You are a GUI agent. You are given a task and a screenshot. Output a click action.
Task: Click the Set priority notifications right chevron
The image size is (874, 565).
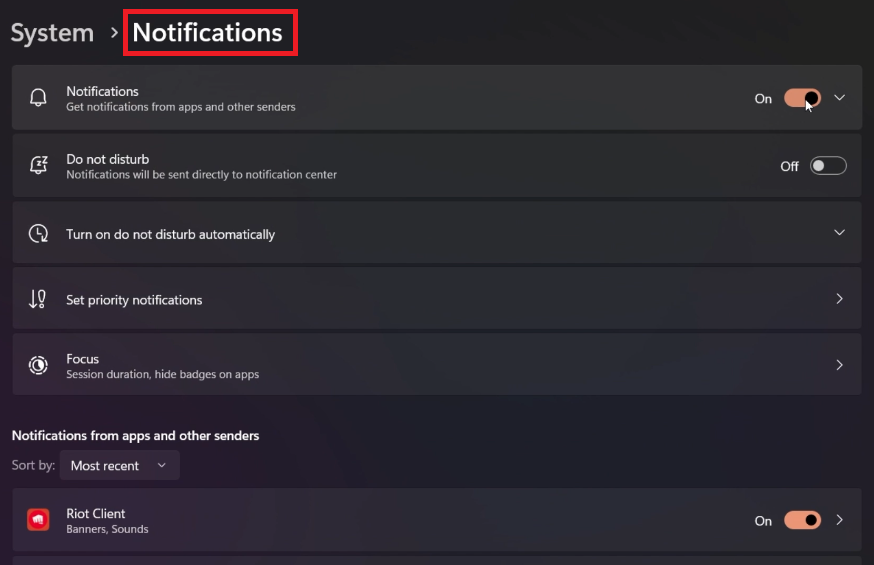(840, 299)
